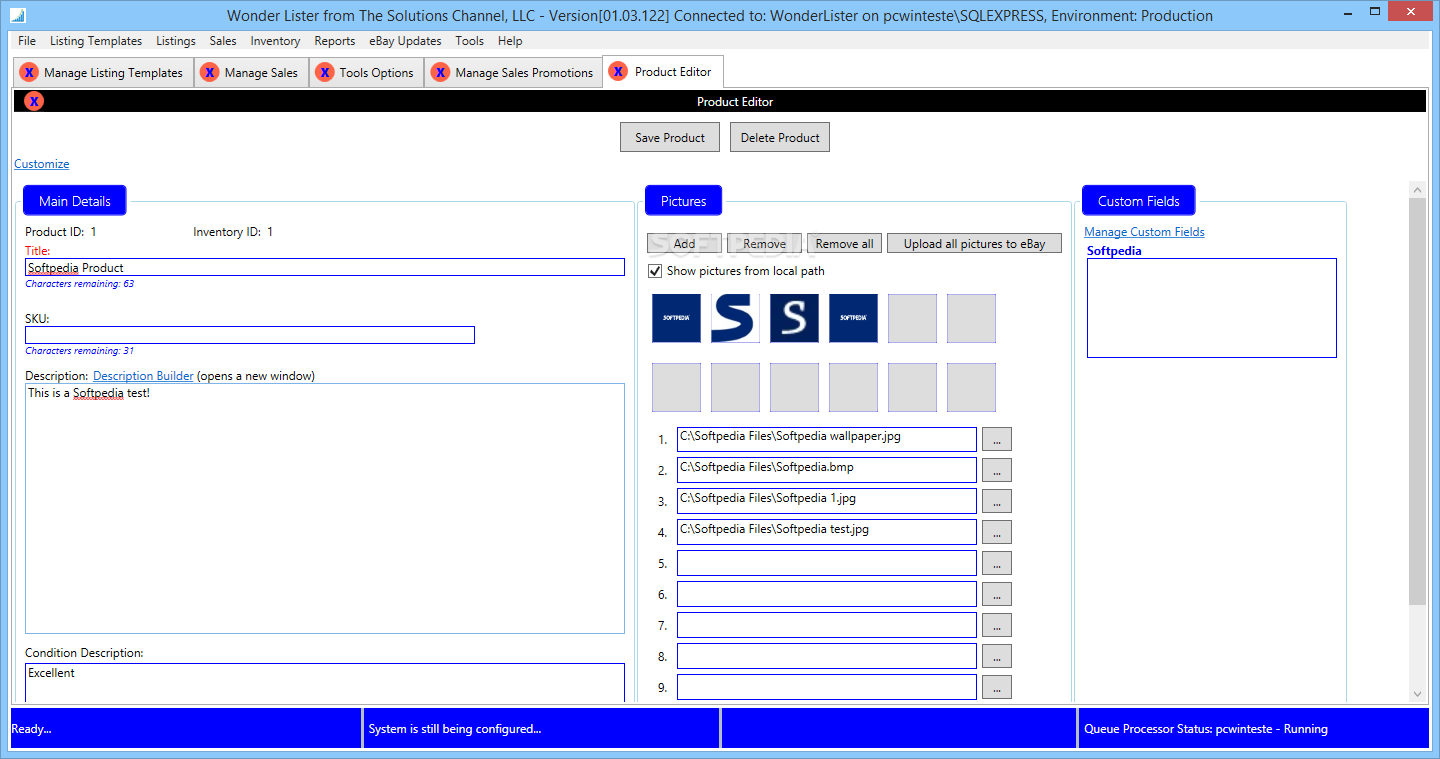The width and height of the screenshot is (1440, 759).
Task: Click the 'Ready...' status bar text
Action: pyautogui.click(x=31, y=729)
